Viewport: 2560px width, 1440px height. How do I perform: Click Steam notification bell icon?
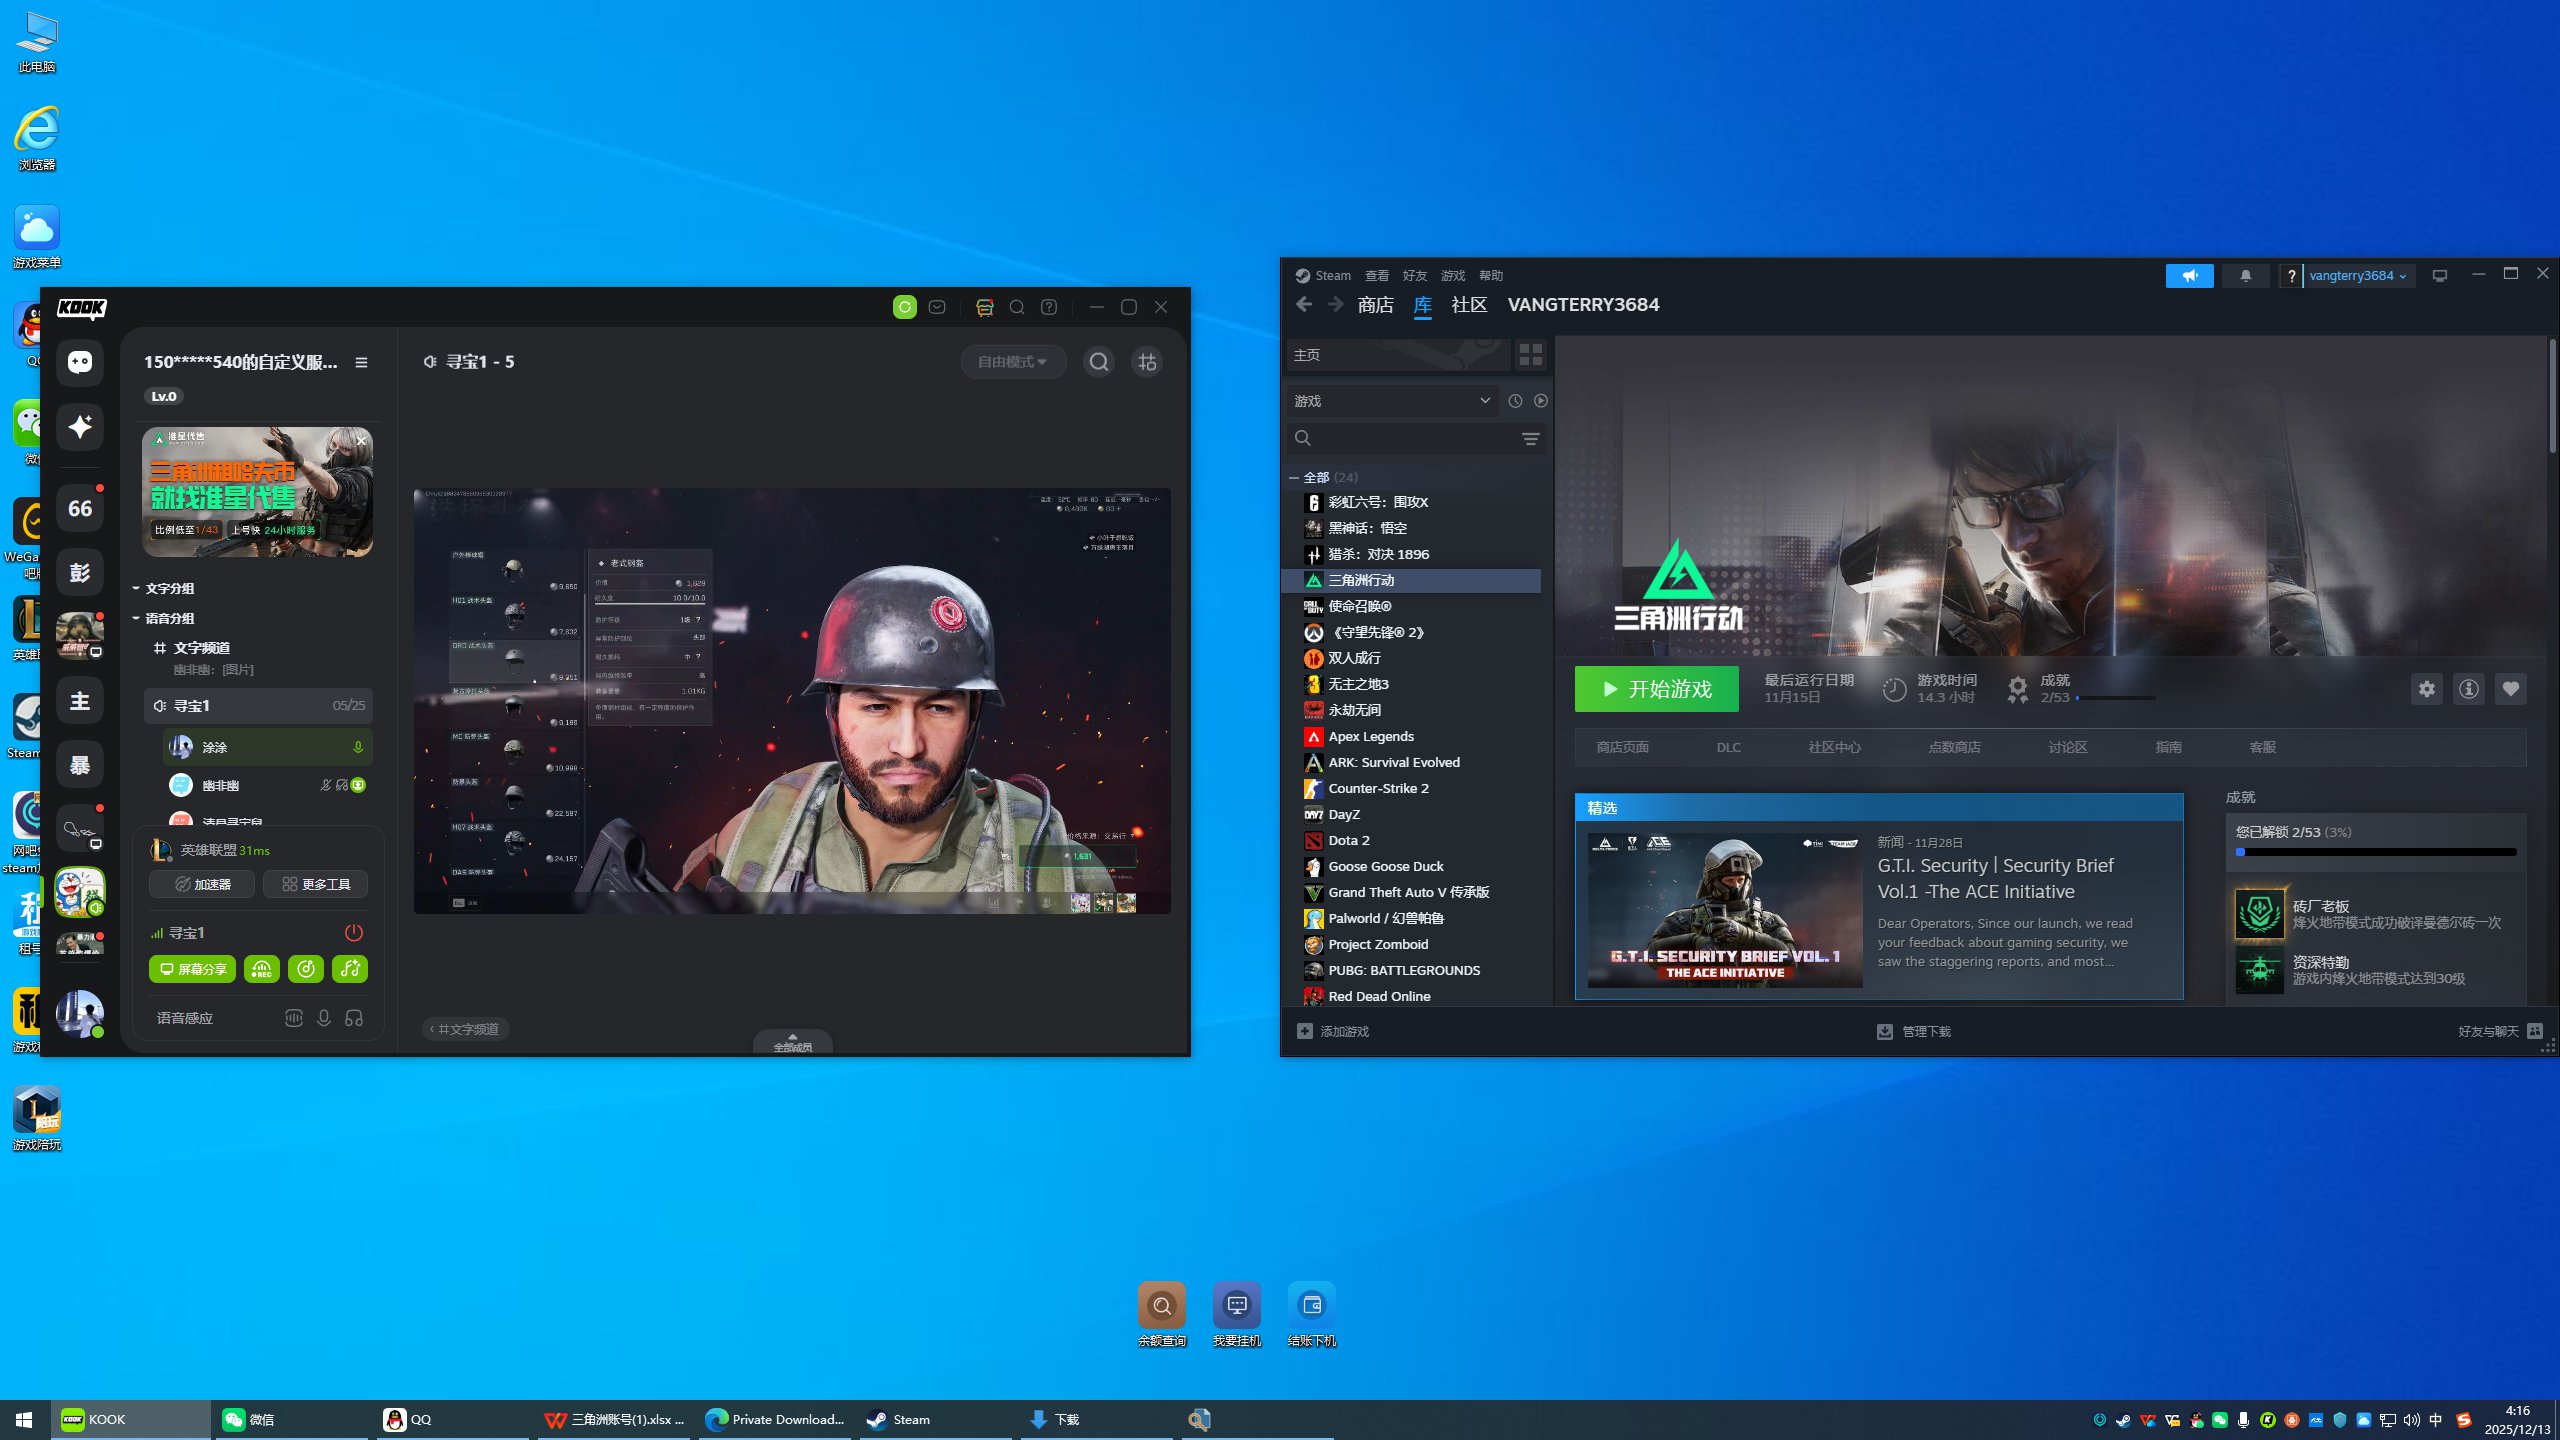point(2245,275)
